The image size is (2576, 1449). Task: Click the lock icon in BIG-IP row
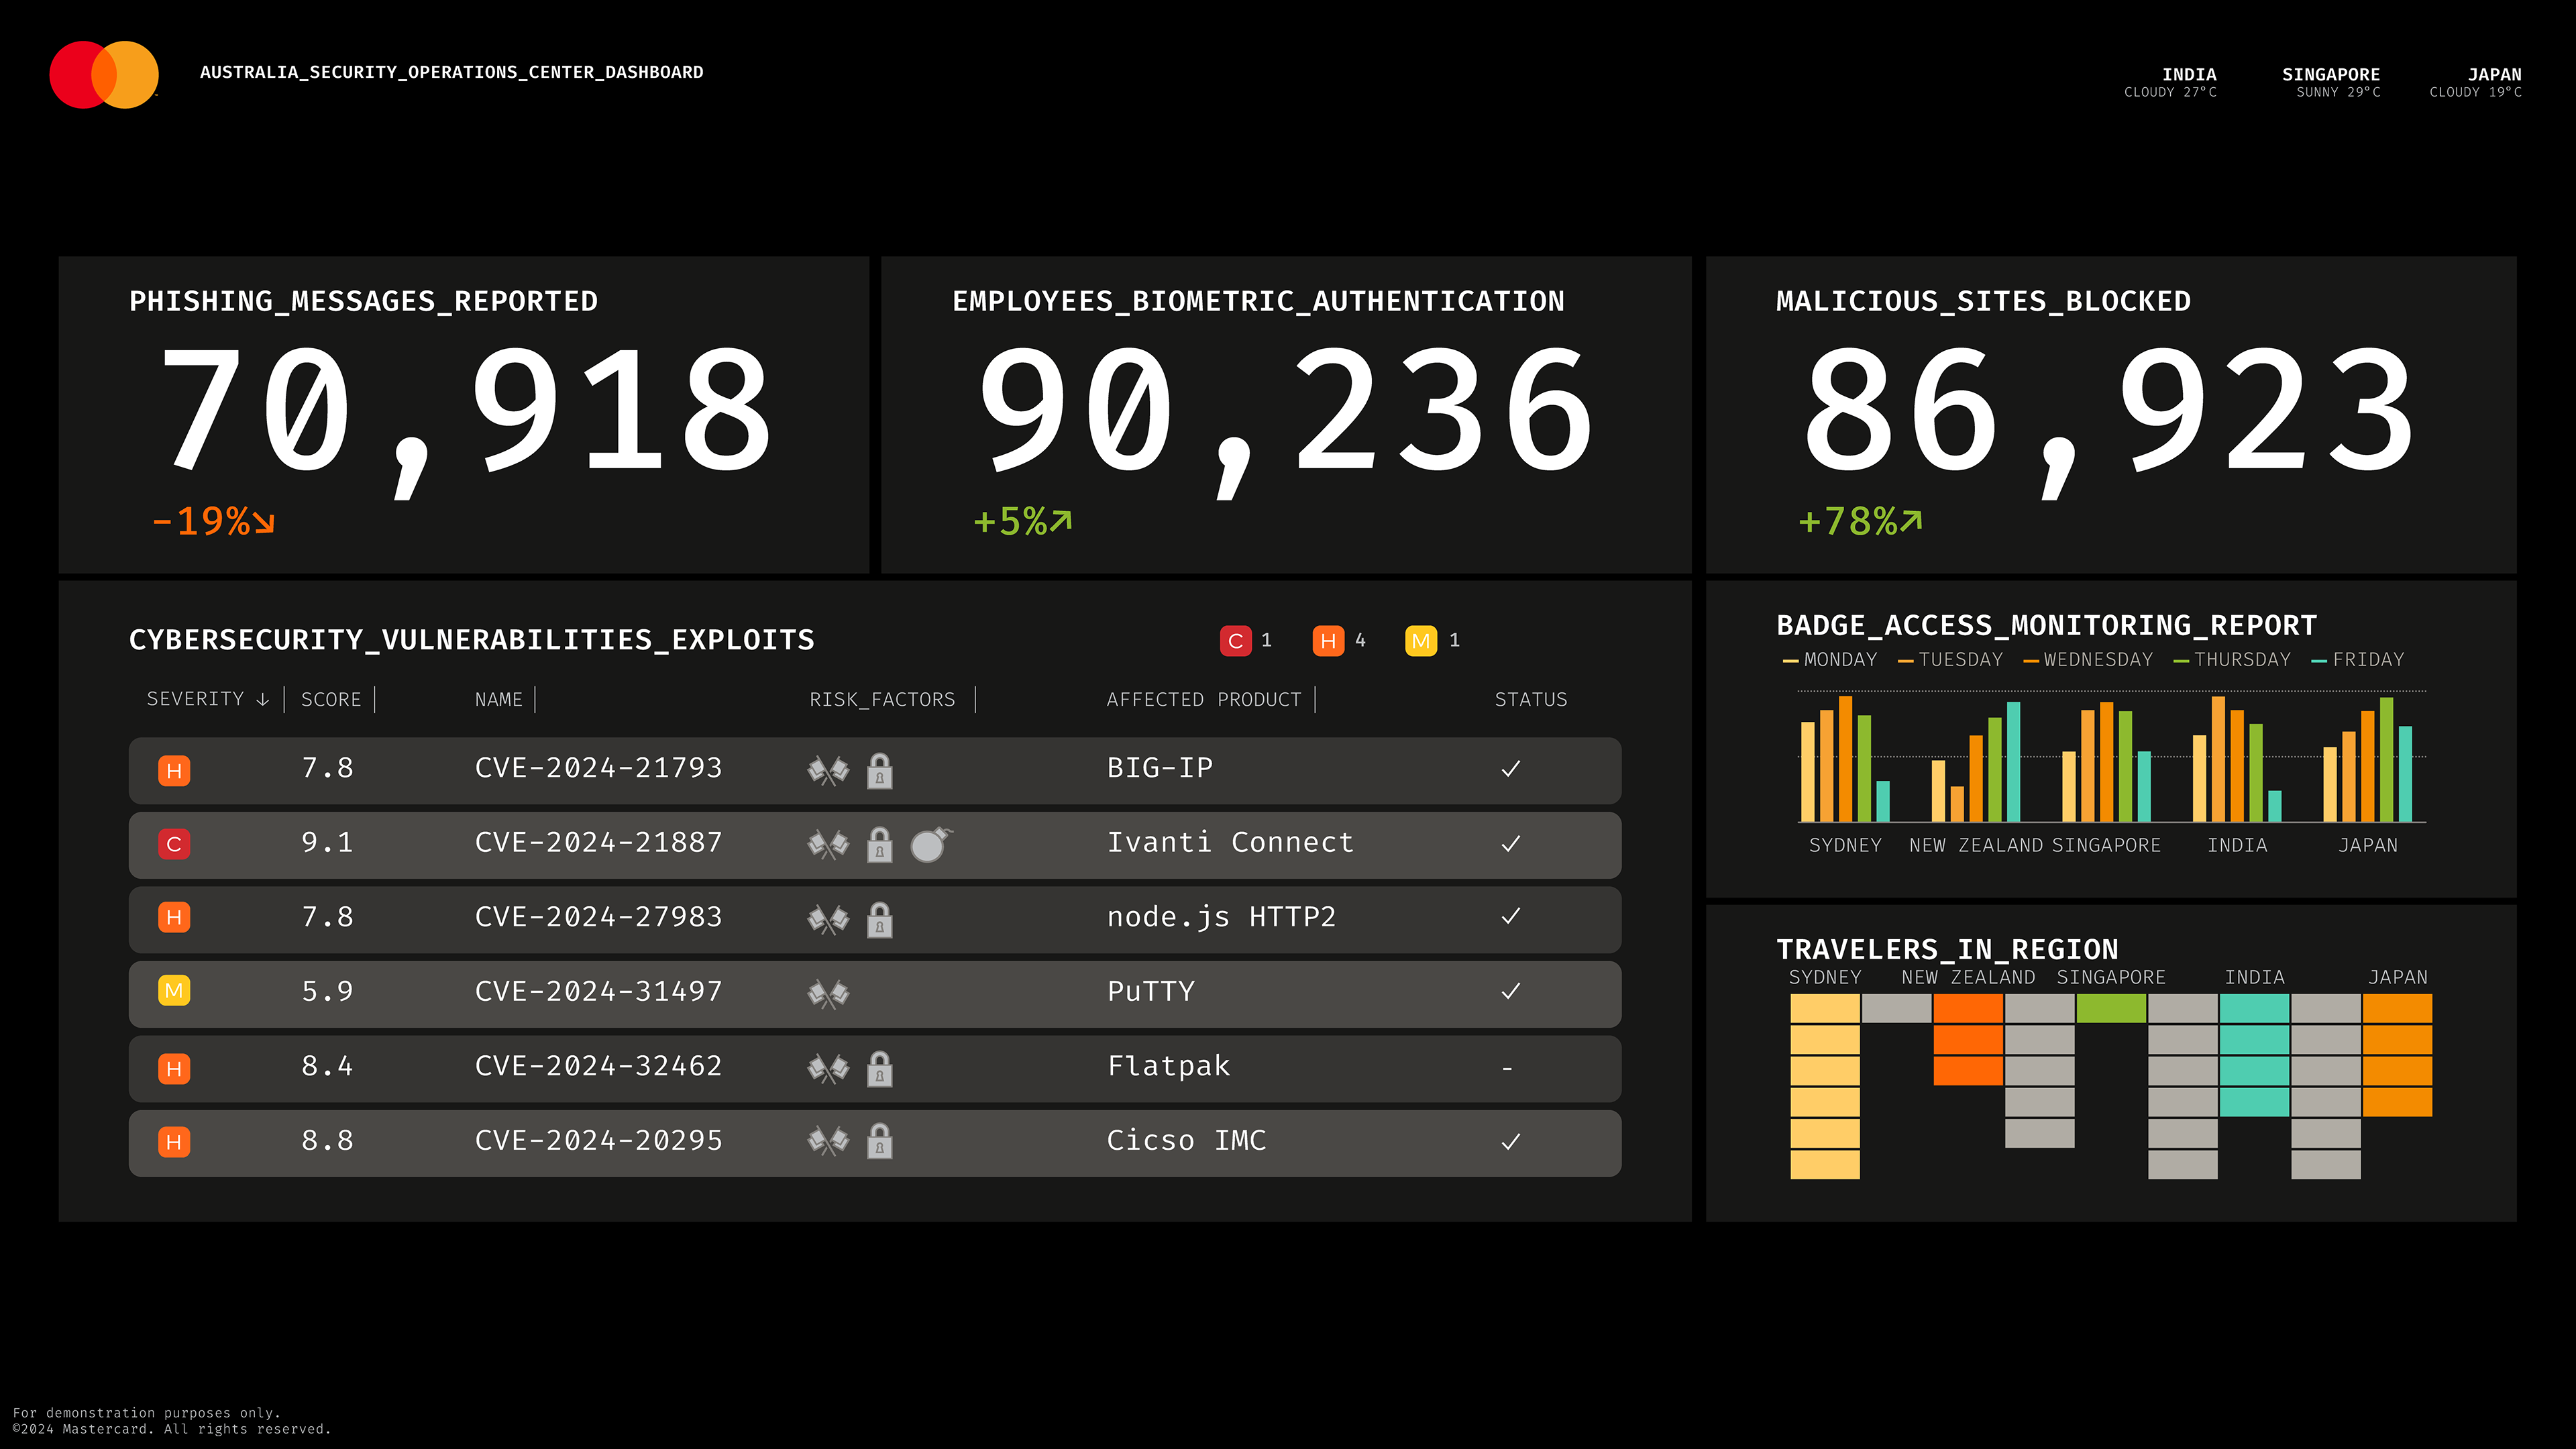click(x=879, y=770)
